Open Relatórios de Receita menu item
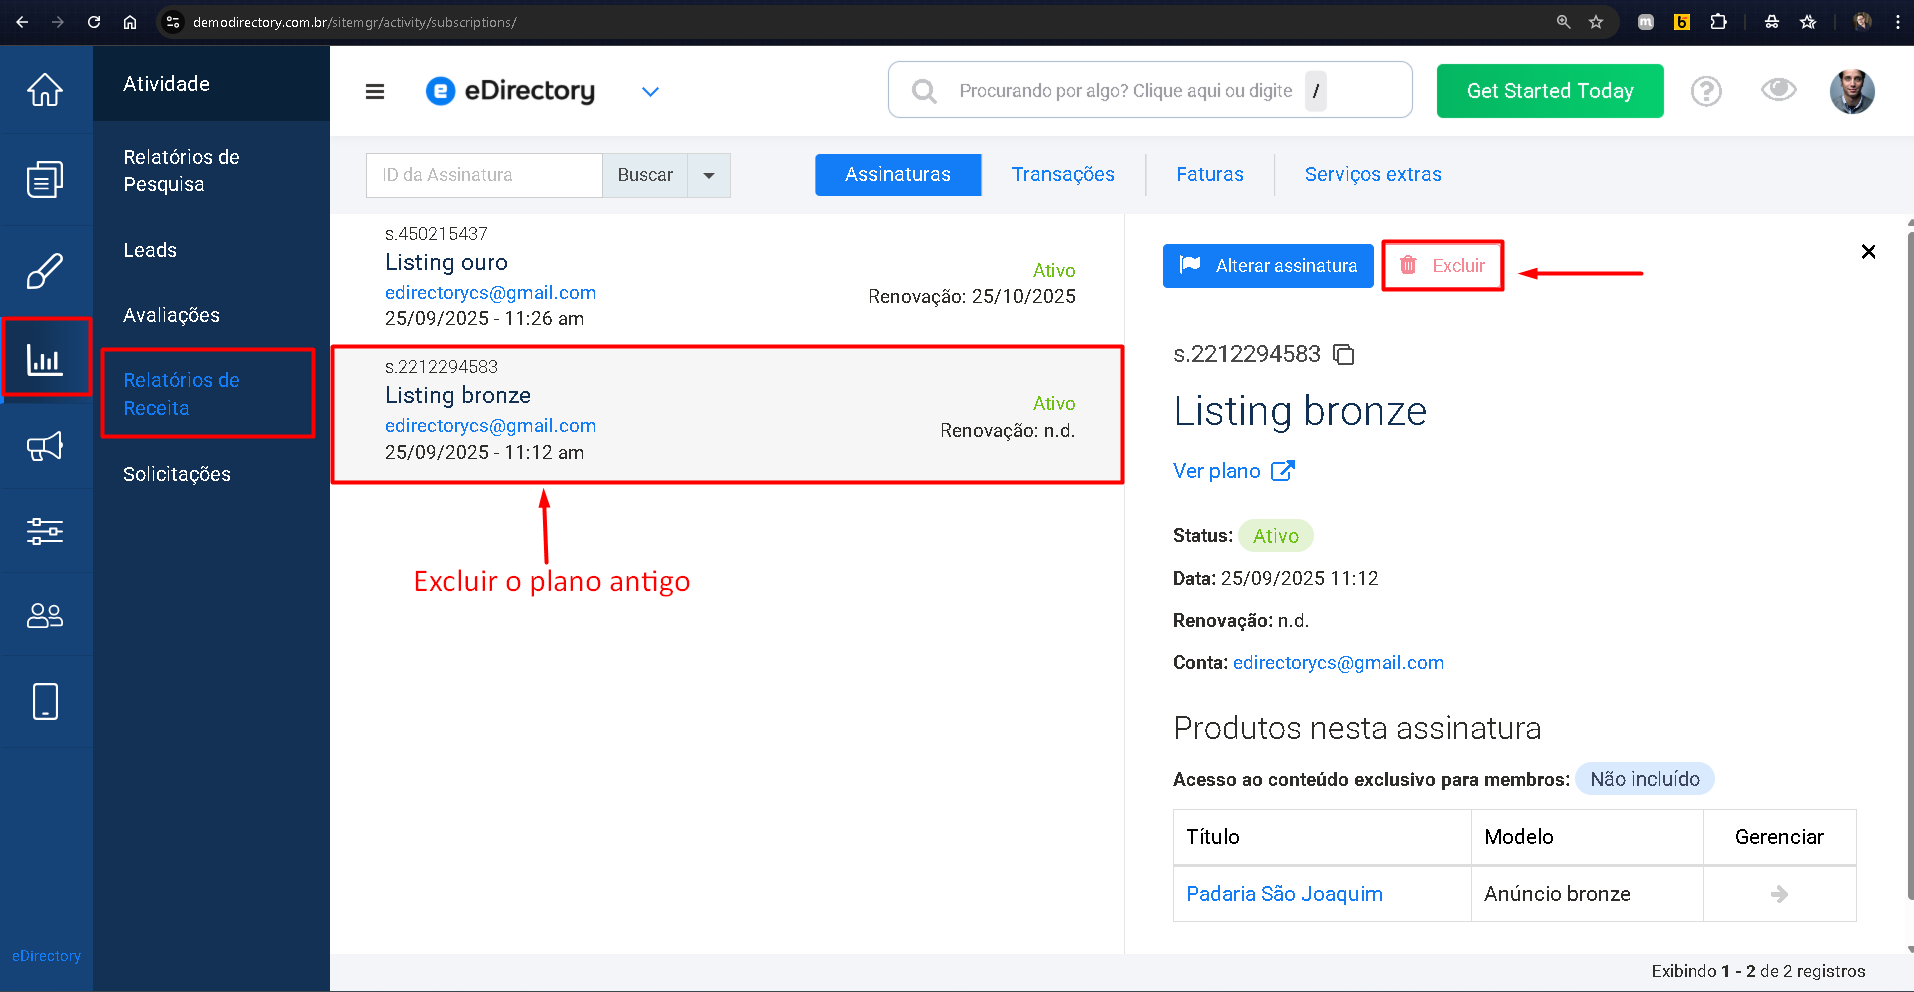Viewport: 1914px width, 992px height. 181,394
